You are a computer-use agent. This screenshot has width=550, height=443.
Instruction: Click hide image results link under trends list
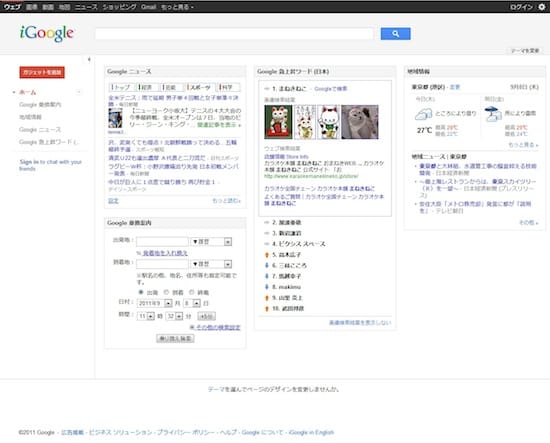(x=360, y=322)
